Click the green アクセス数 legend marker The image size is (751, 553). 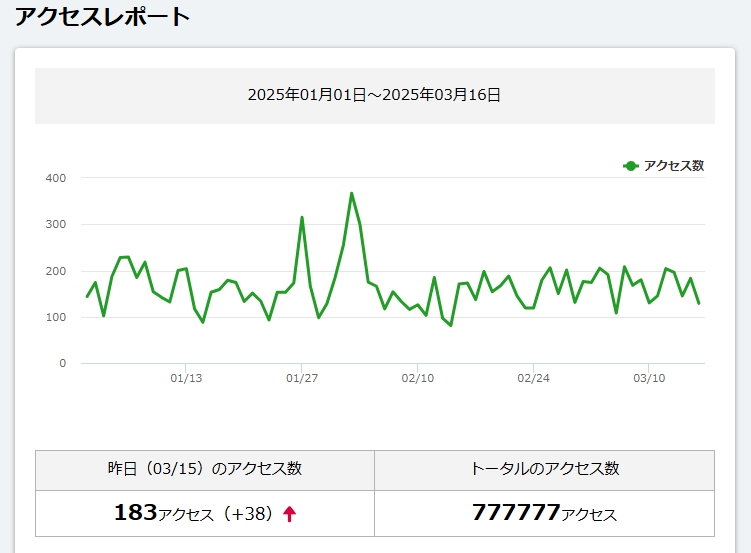coord(630,166)
